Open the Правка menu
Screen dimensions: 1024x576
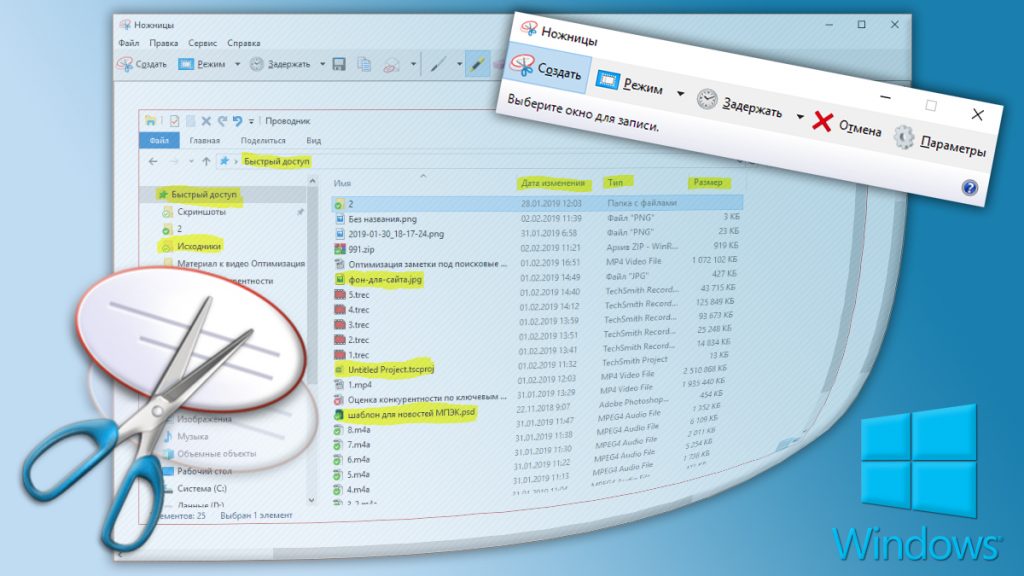(x=163, y=43)
